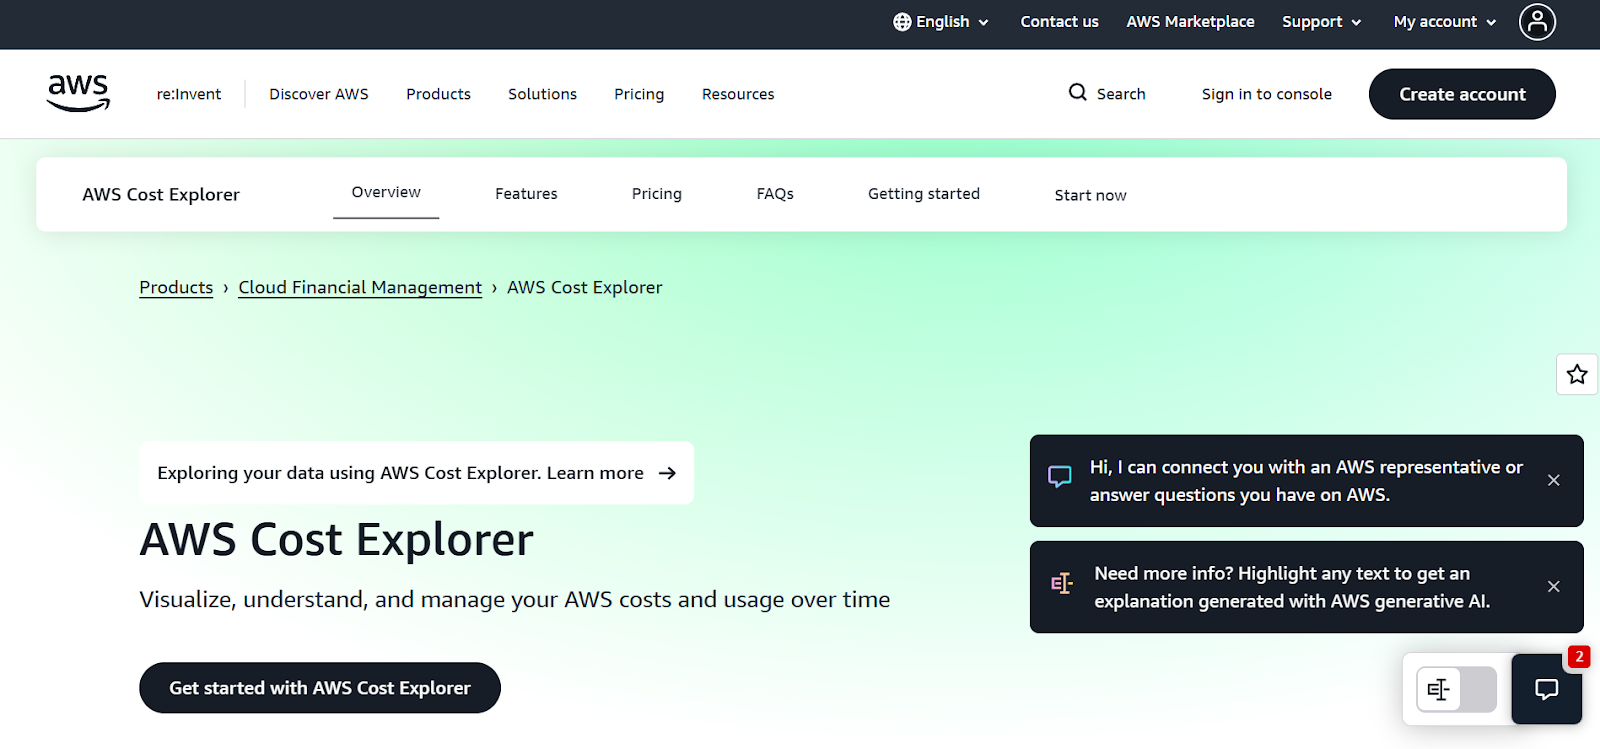Click the Search text label
Image resolution: width=1600 pixels, height=749 pixels.
coord(1121,94)
